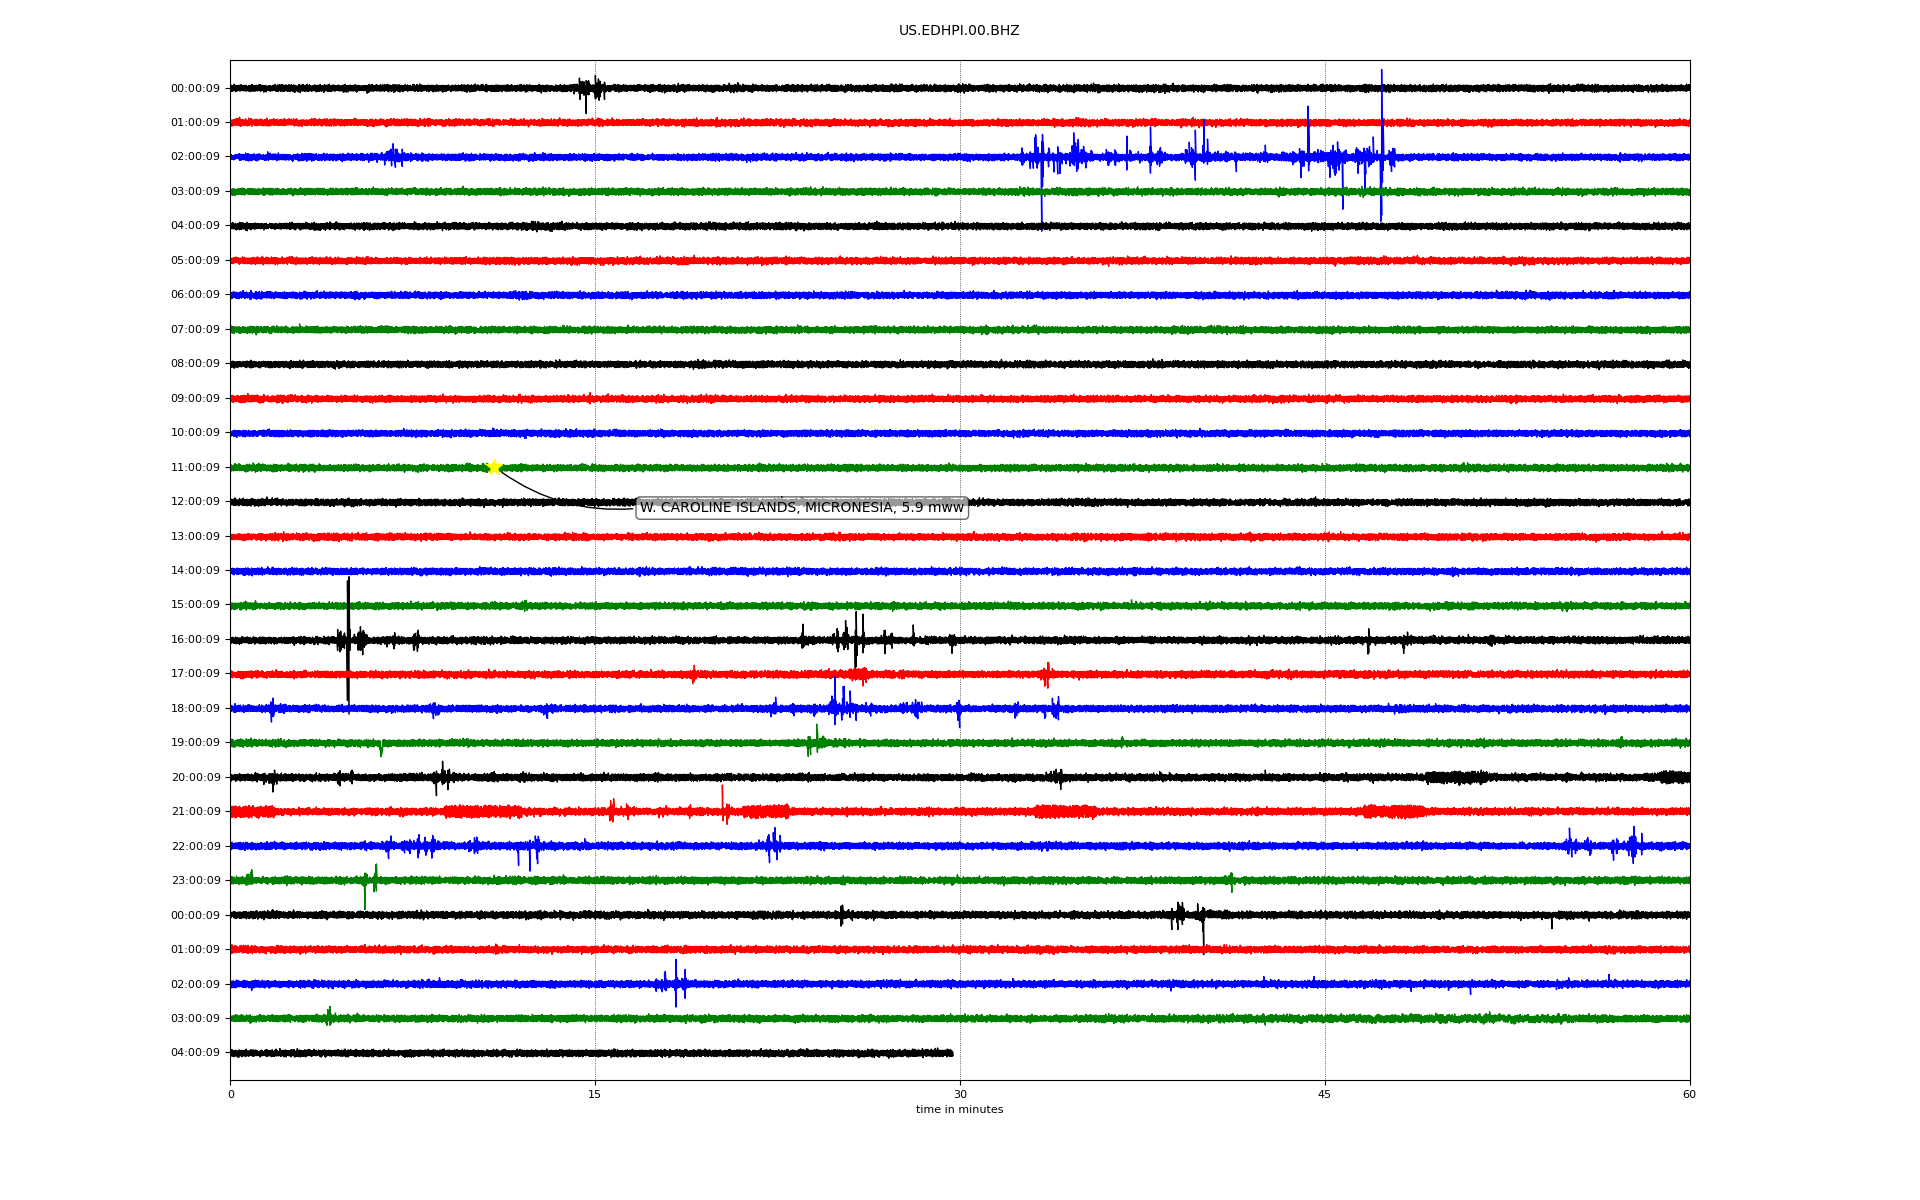
Task: Click the 11:00:09 row time label
Action: click(x=195, y=468)
